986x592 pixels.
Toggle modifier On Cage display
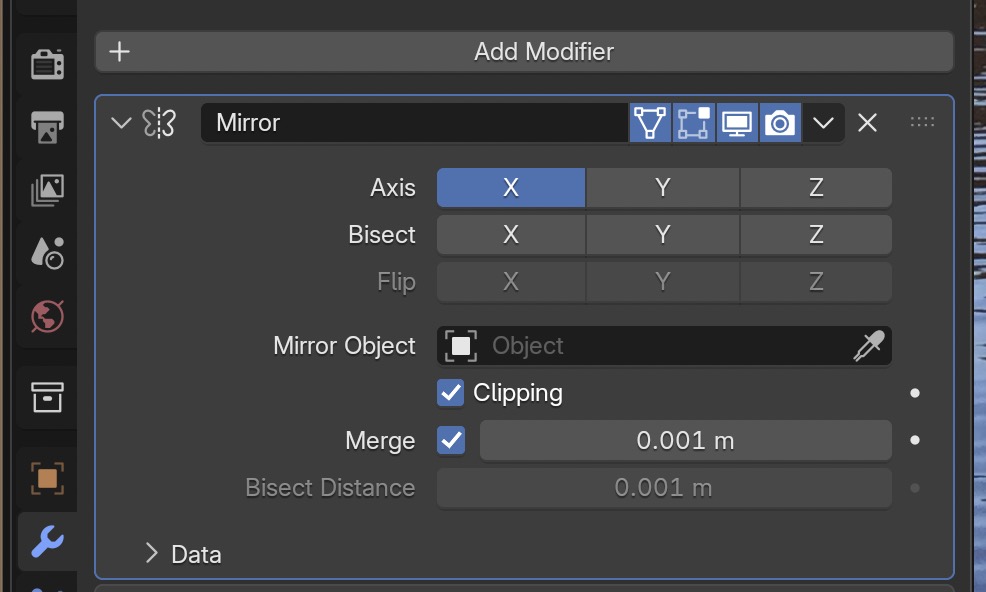coord(650,123)
